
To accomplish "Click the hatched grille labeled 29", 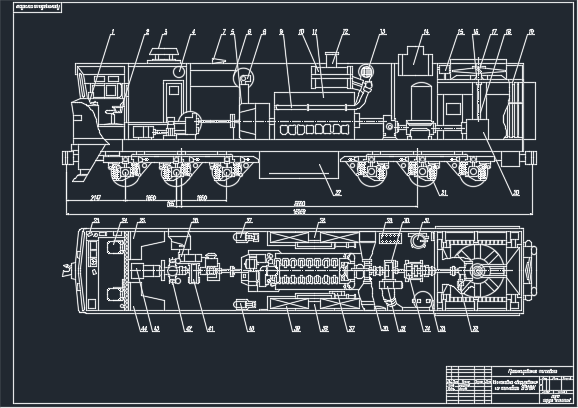I will click(390, 238).
